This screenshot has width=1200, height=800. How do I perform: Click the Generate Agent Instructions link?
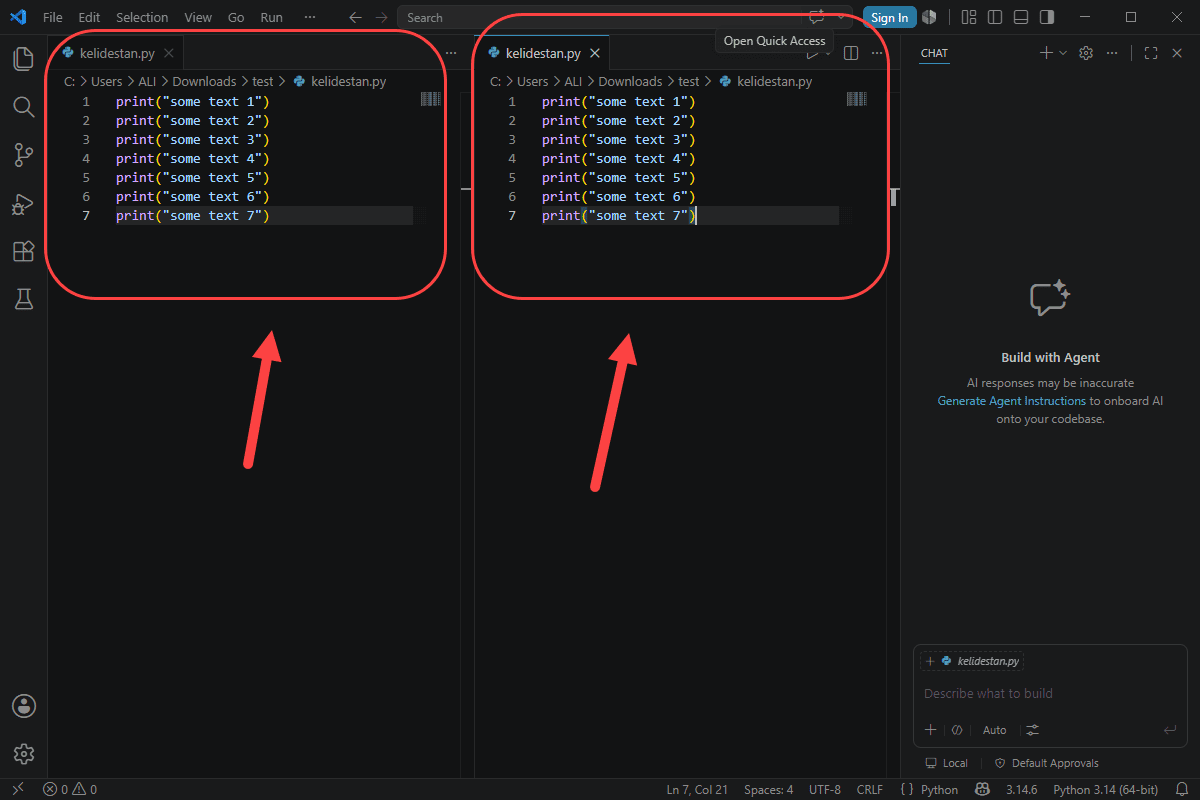tap(1011, 401)
